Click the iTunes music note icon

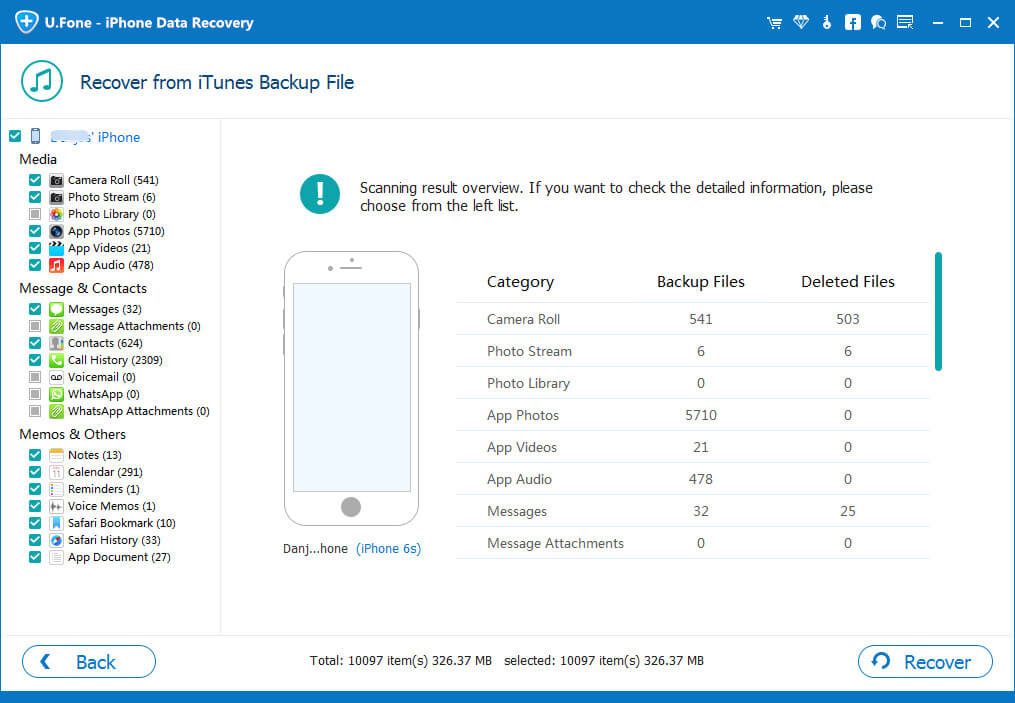[42, 82]
